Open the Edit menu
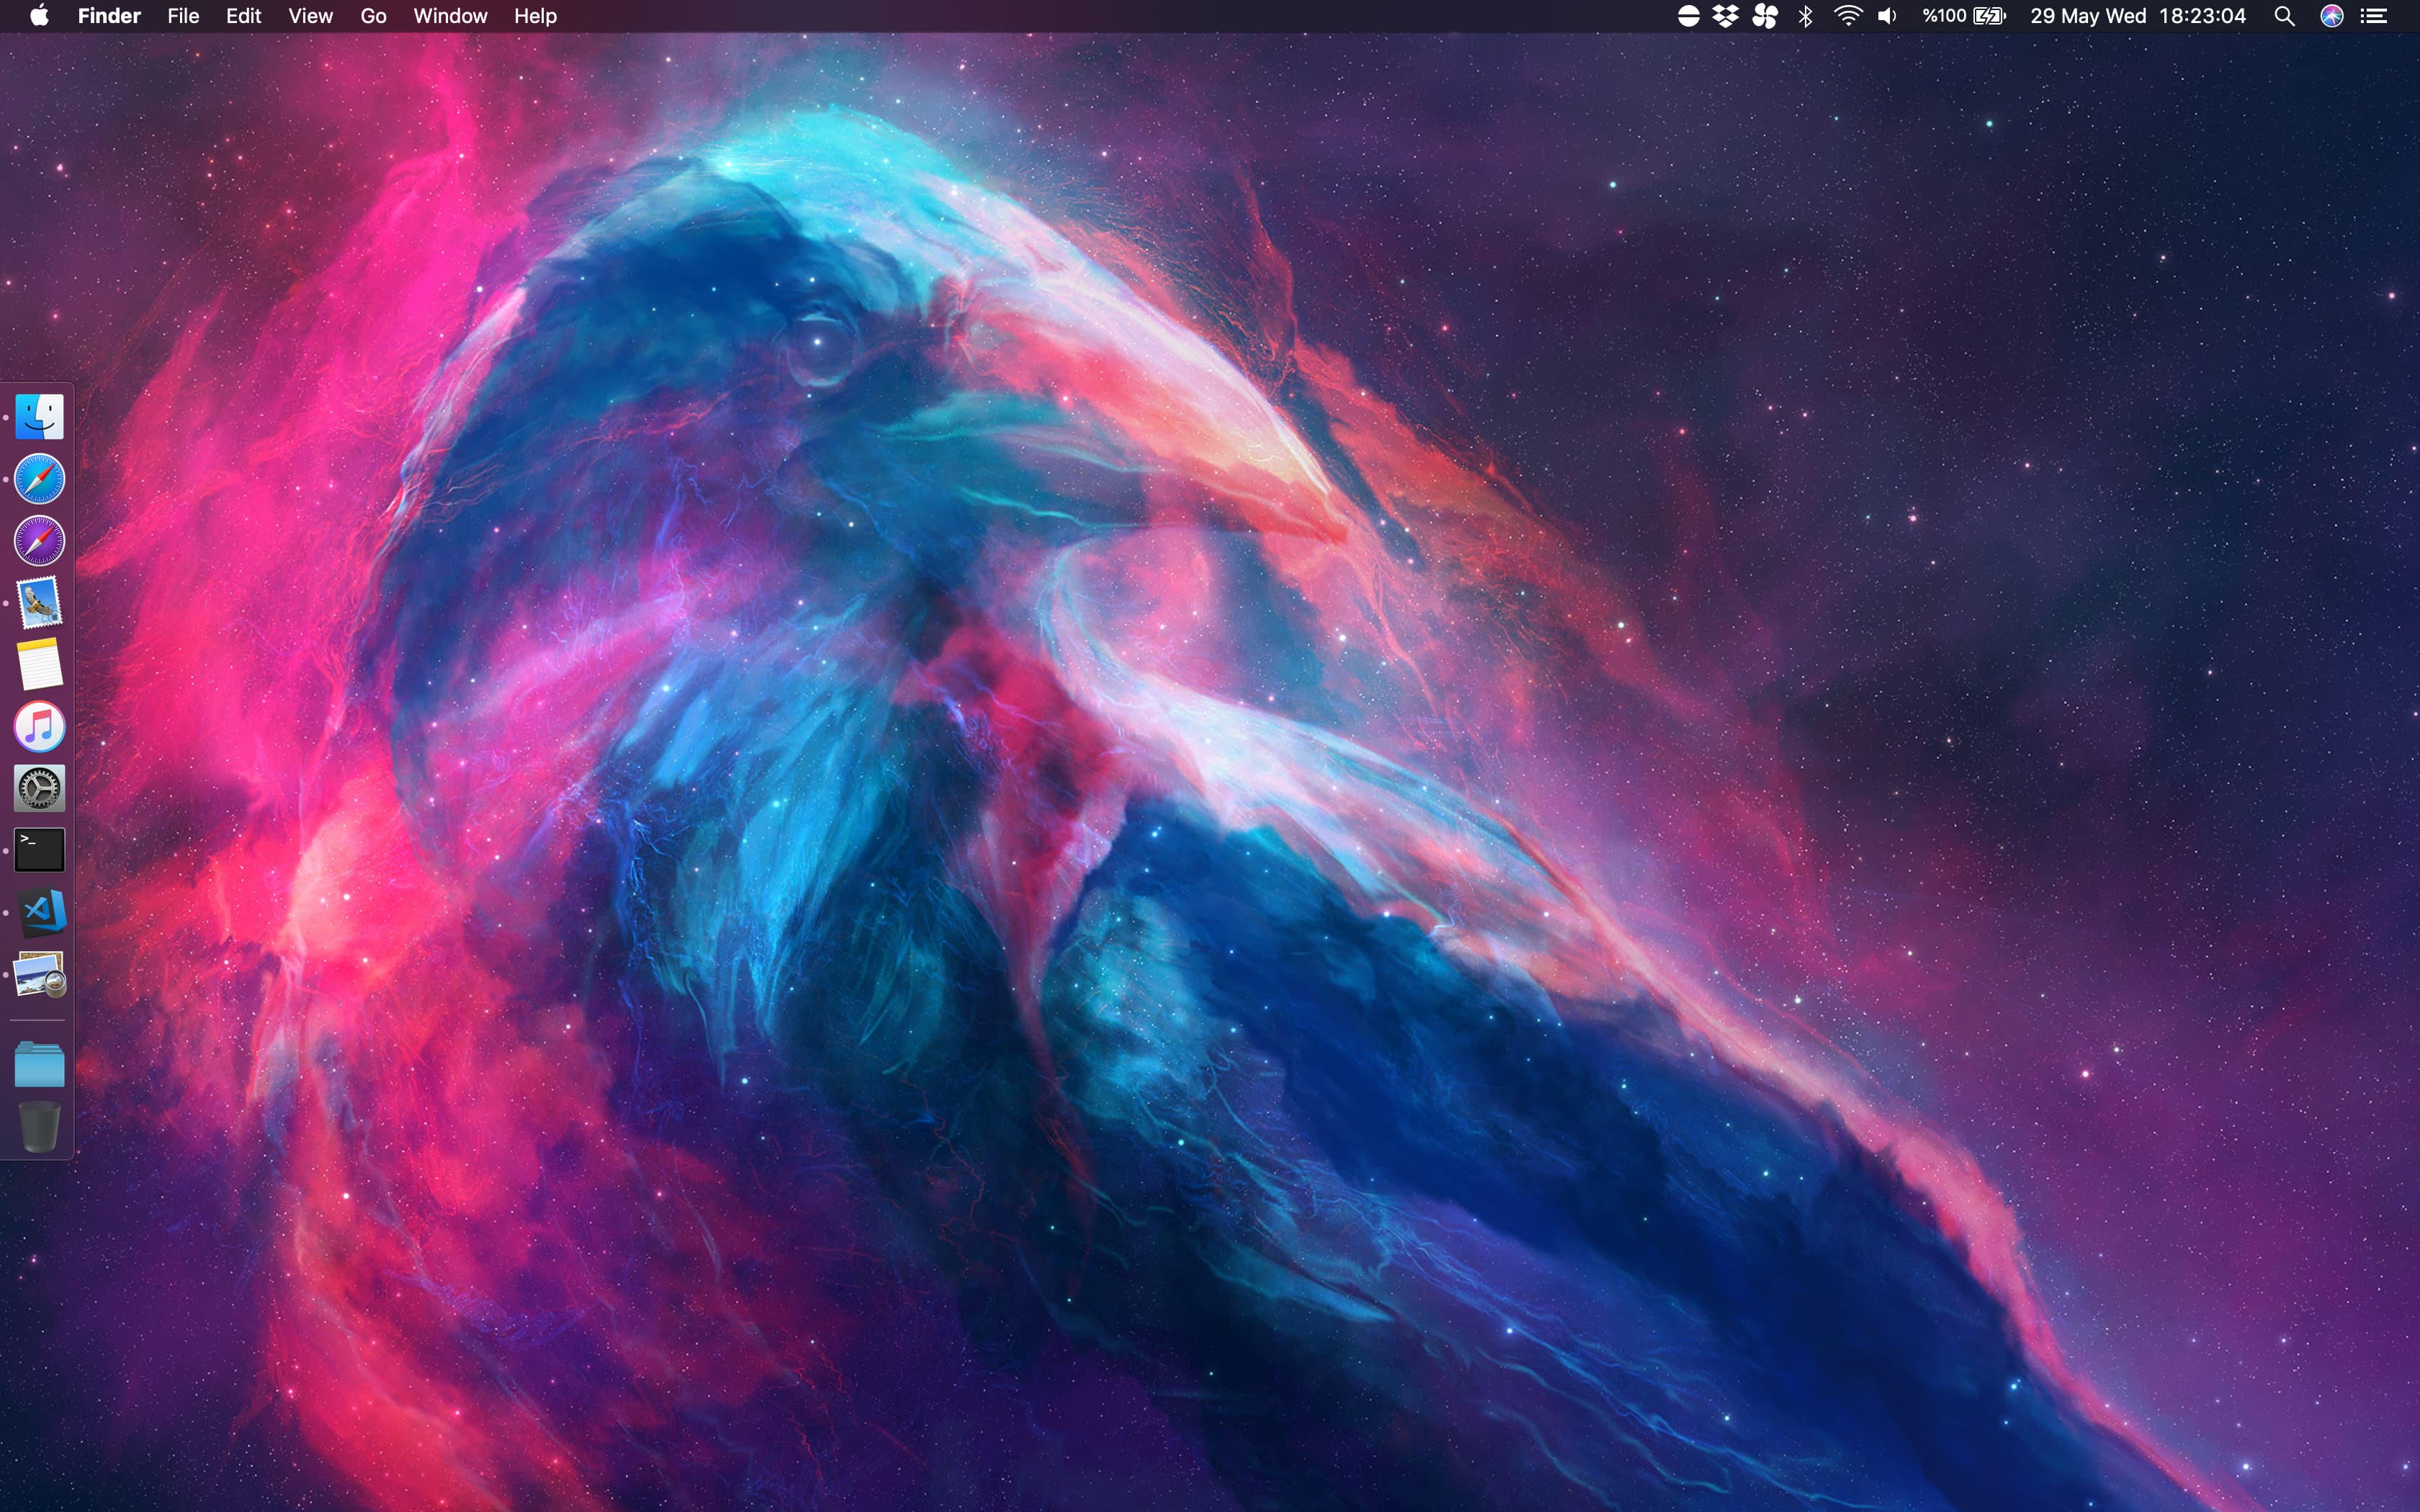The height and width of the screenshot is (1512, 2420). [243, 16]
